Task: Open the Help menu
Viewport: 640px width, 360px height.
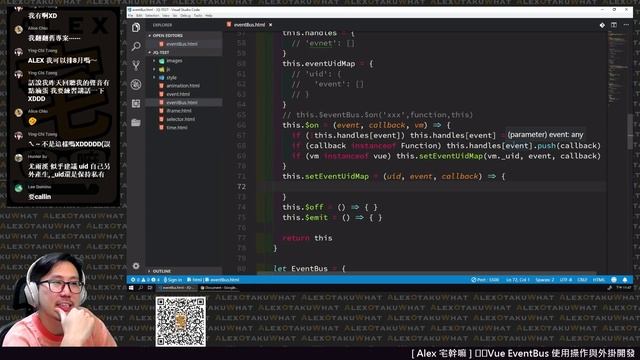Action: tap(209, 16)
